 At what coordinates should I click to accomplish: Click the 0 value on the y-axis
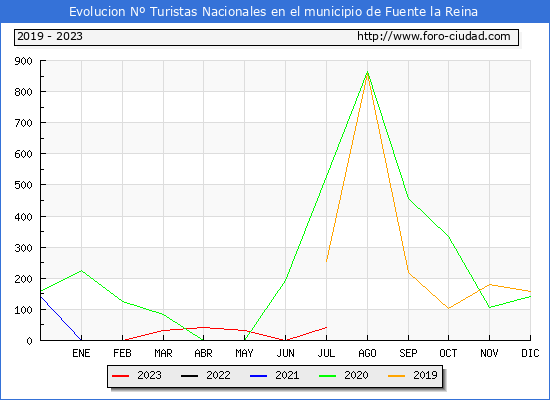click(x=29, y=341)
